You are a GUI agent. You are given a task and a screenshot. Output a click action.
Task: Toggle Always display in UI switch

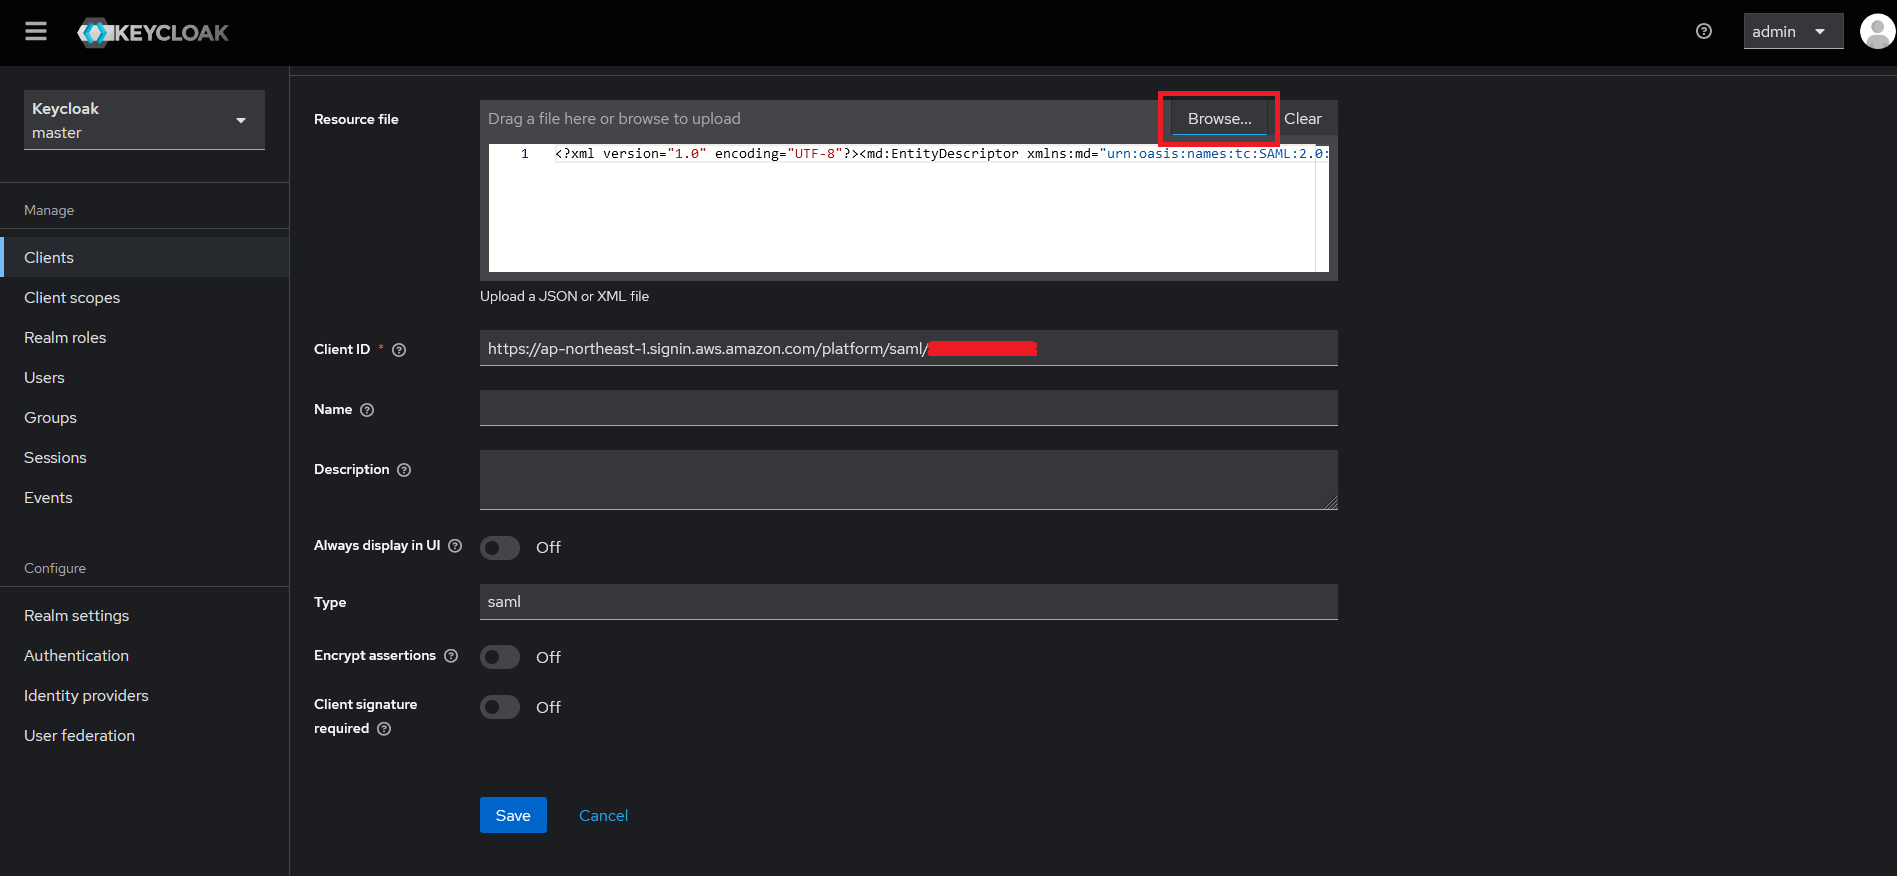500,548
